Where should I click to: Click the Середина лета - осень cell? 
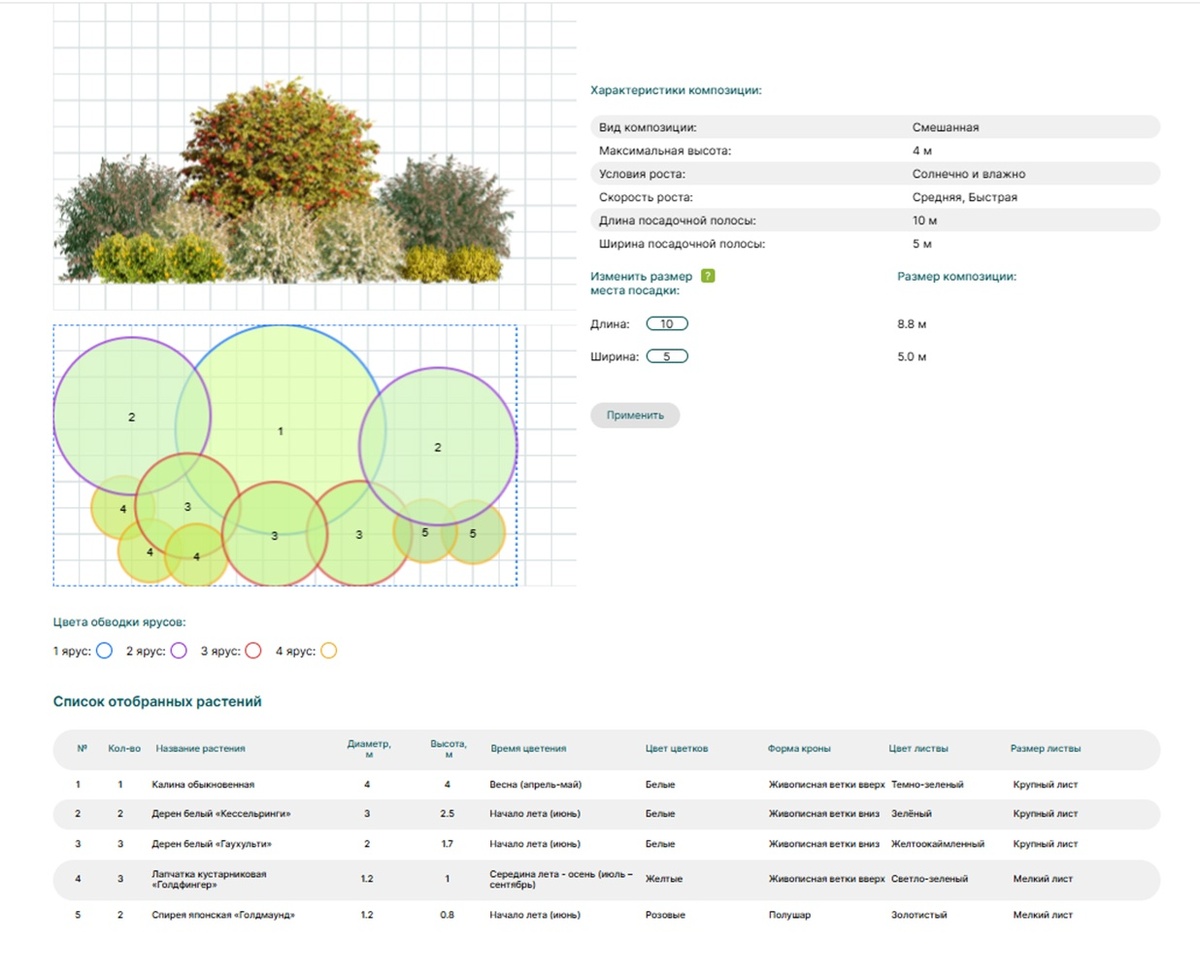[x=561, y=879]
